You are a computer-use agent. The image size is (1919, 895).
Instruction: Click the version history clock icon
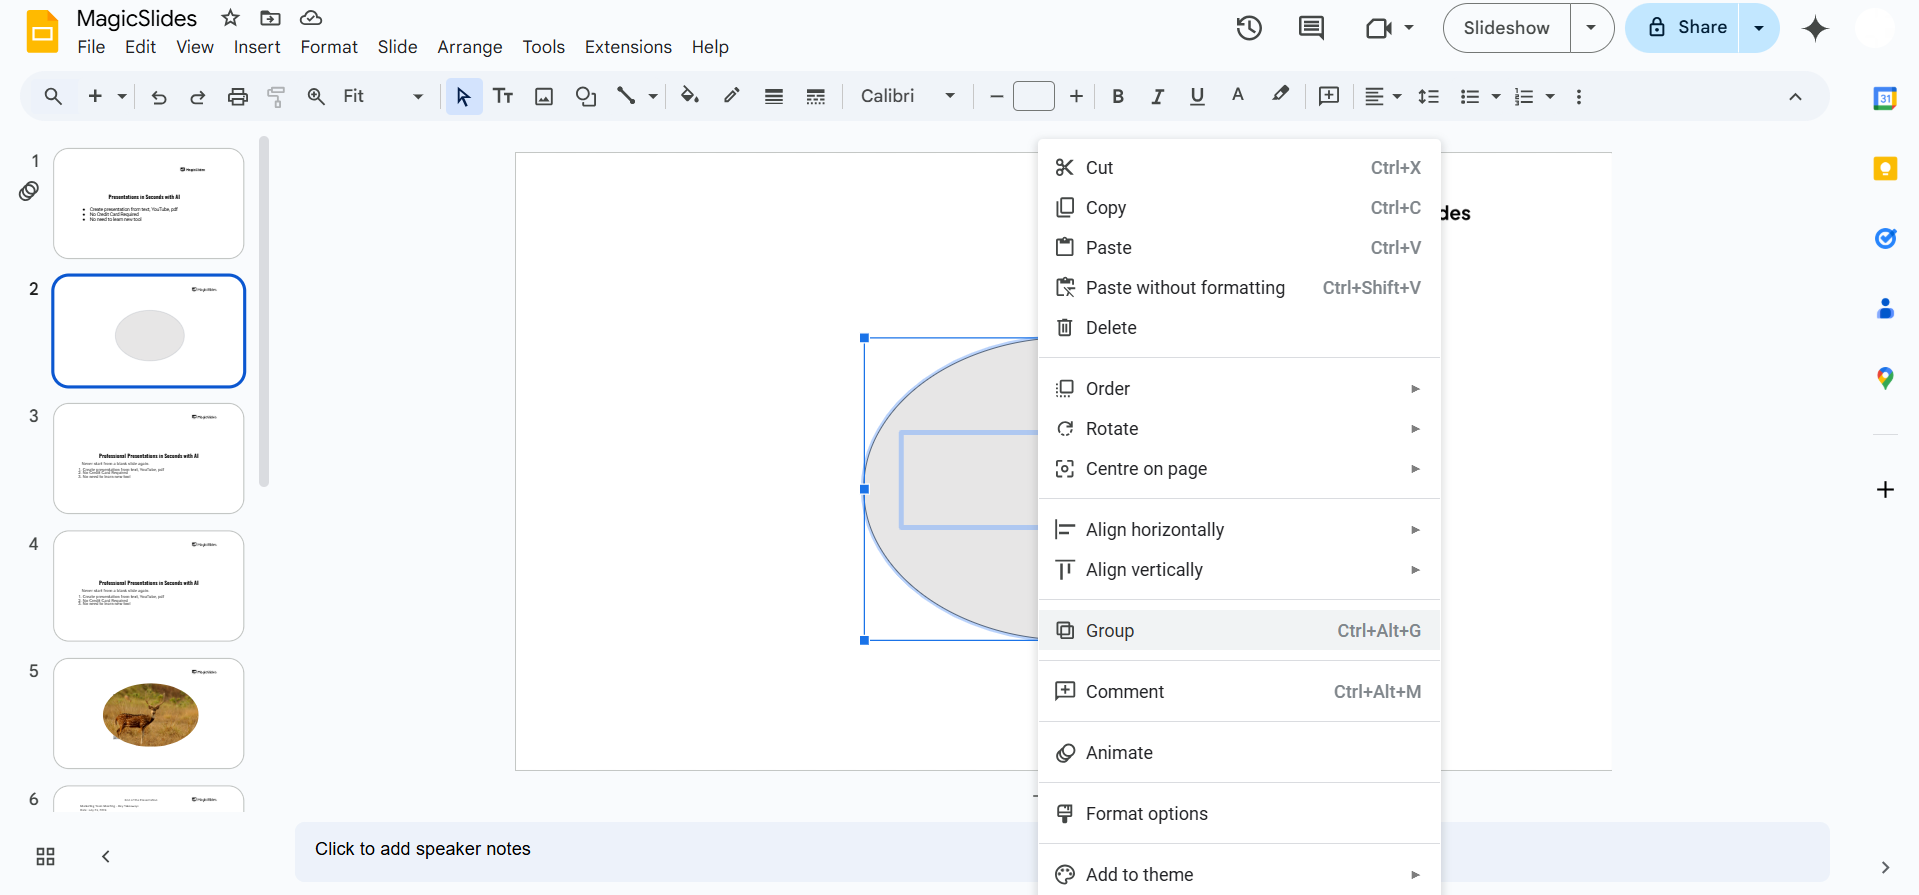(x=1248, y=28)
